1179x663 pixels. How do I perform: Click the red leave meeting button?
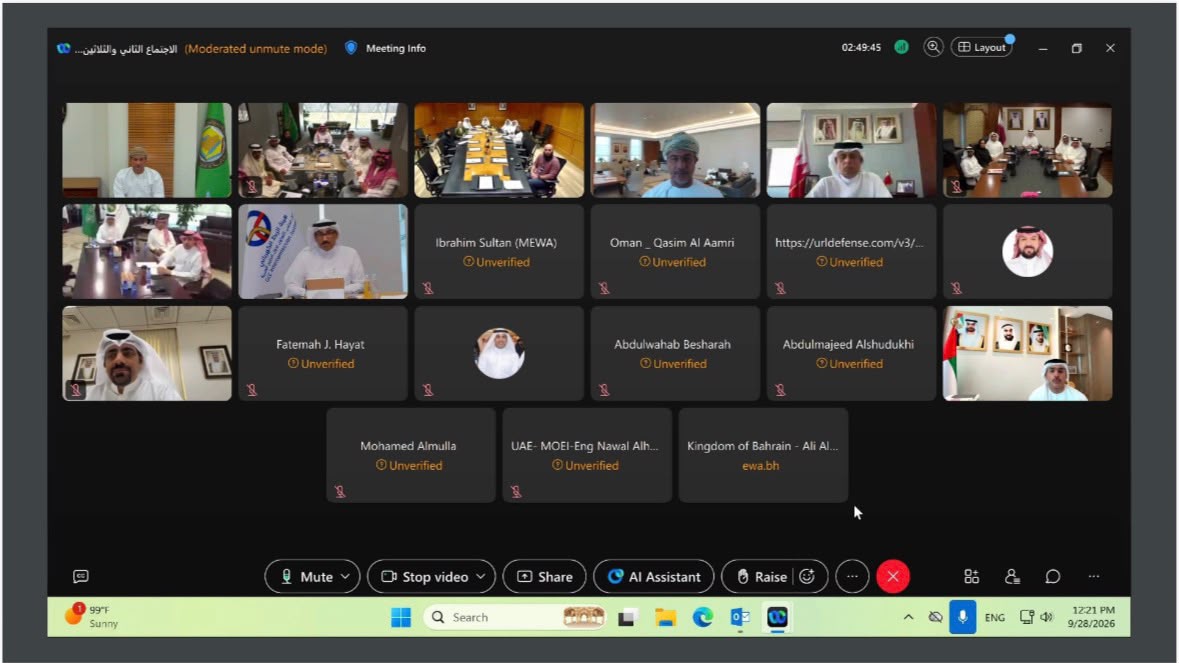(893, 577)
